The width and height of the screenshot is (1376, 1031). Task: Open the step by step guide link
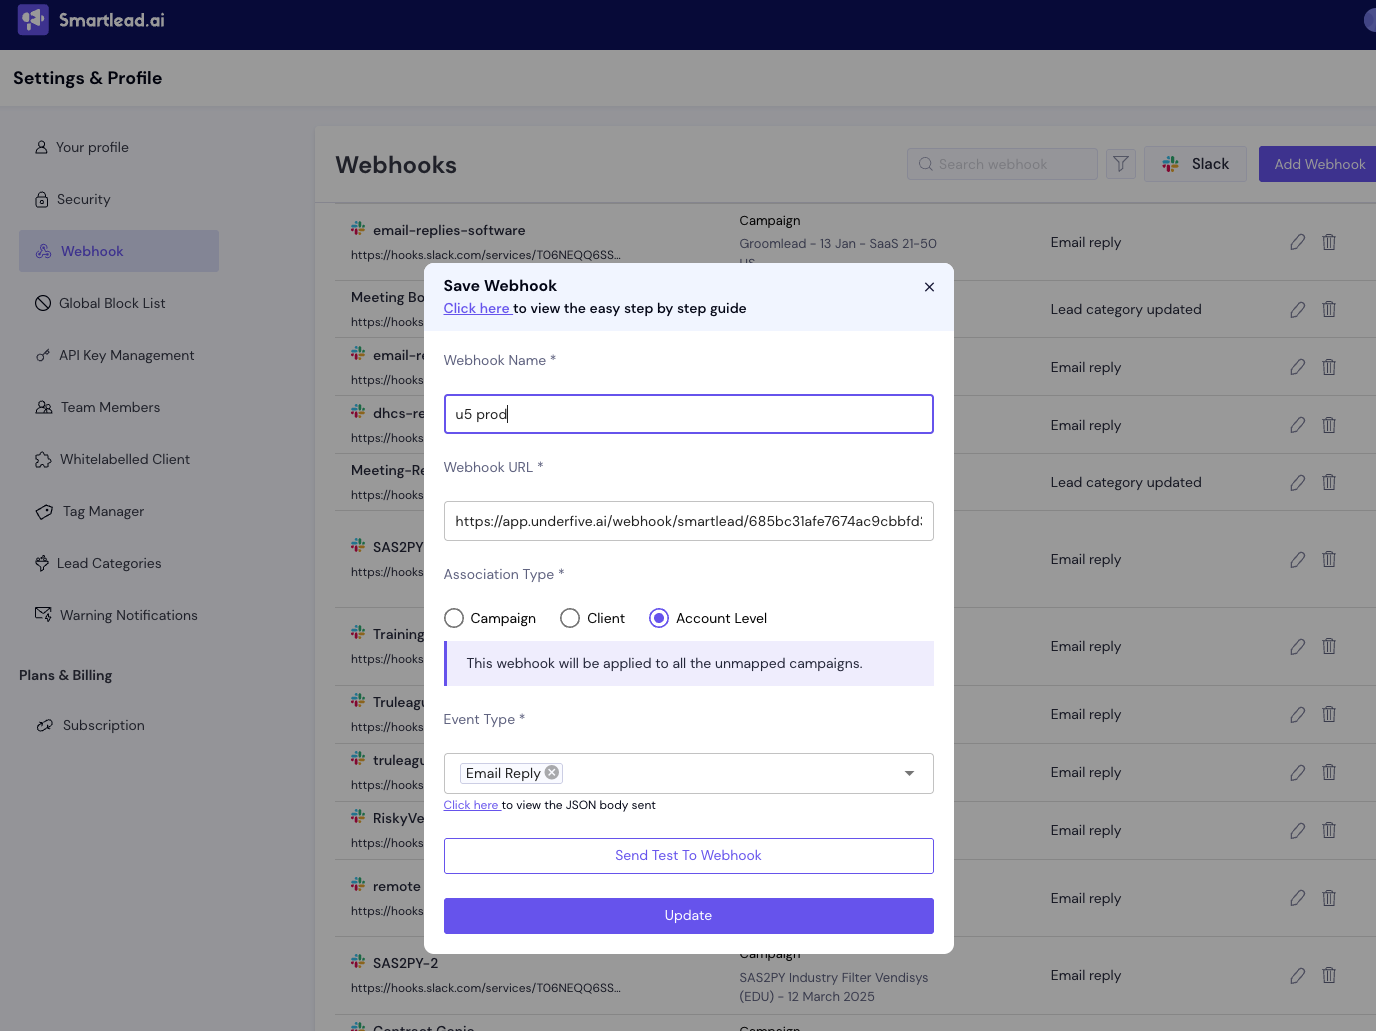tap(477, 308)
